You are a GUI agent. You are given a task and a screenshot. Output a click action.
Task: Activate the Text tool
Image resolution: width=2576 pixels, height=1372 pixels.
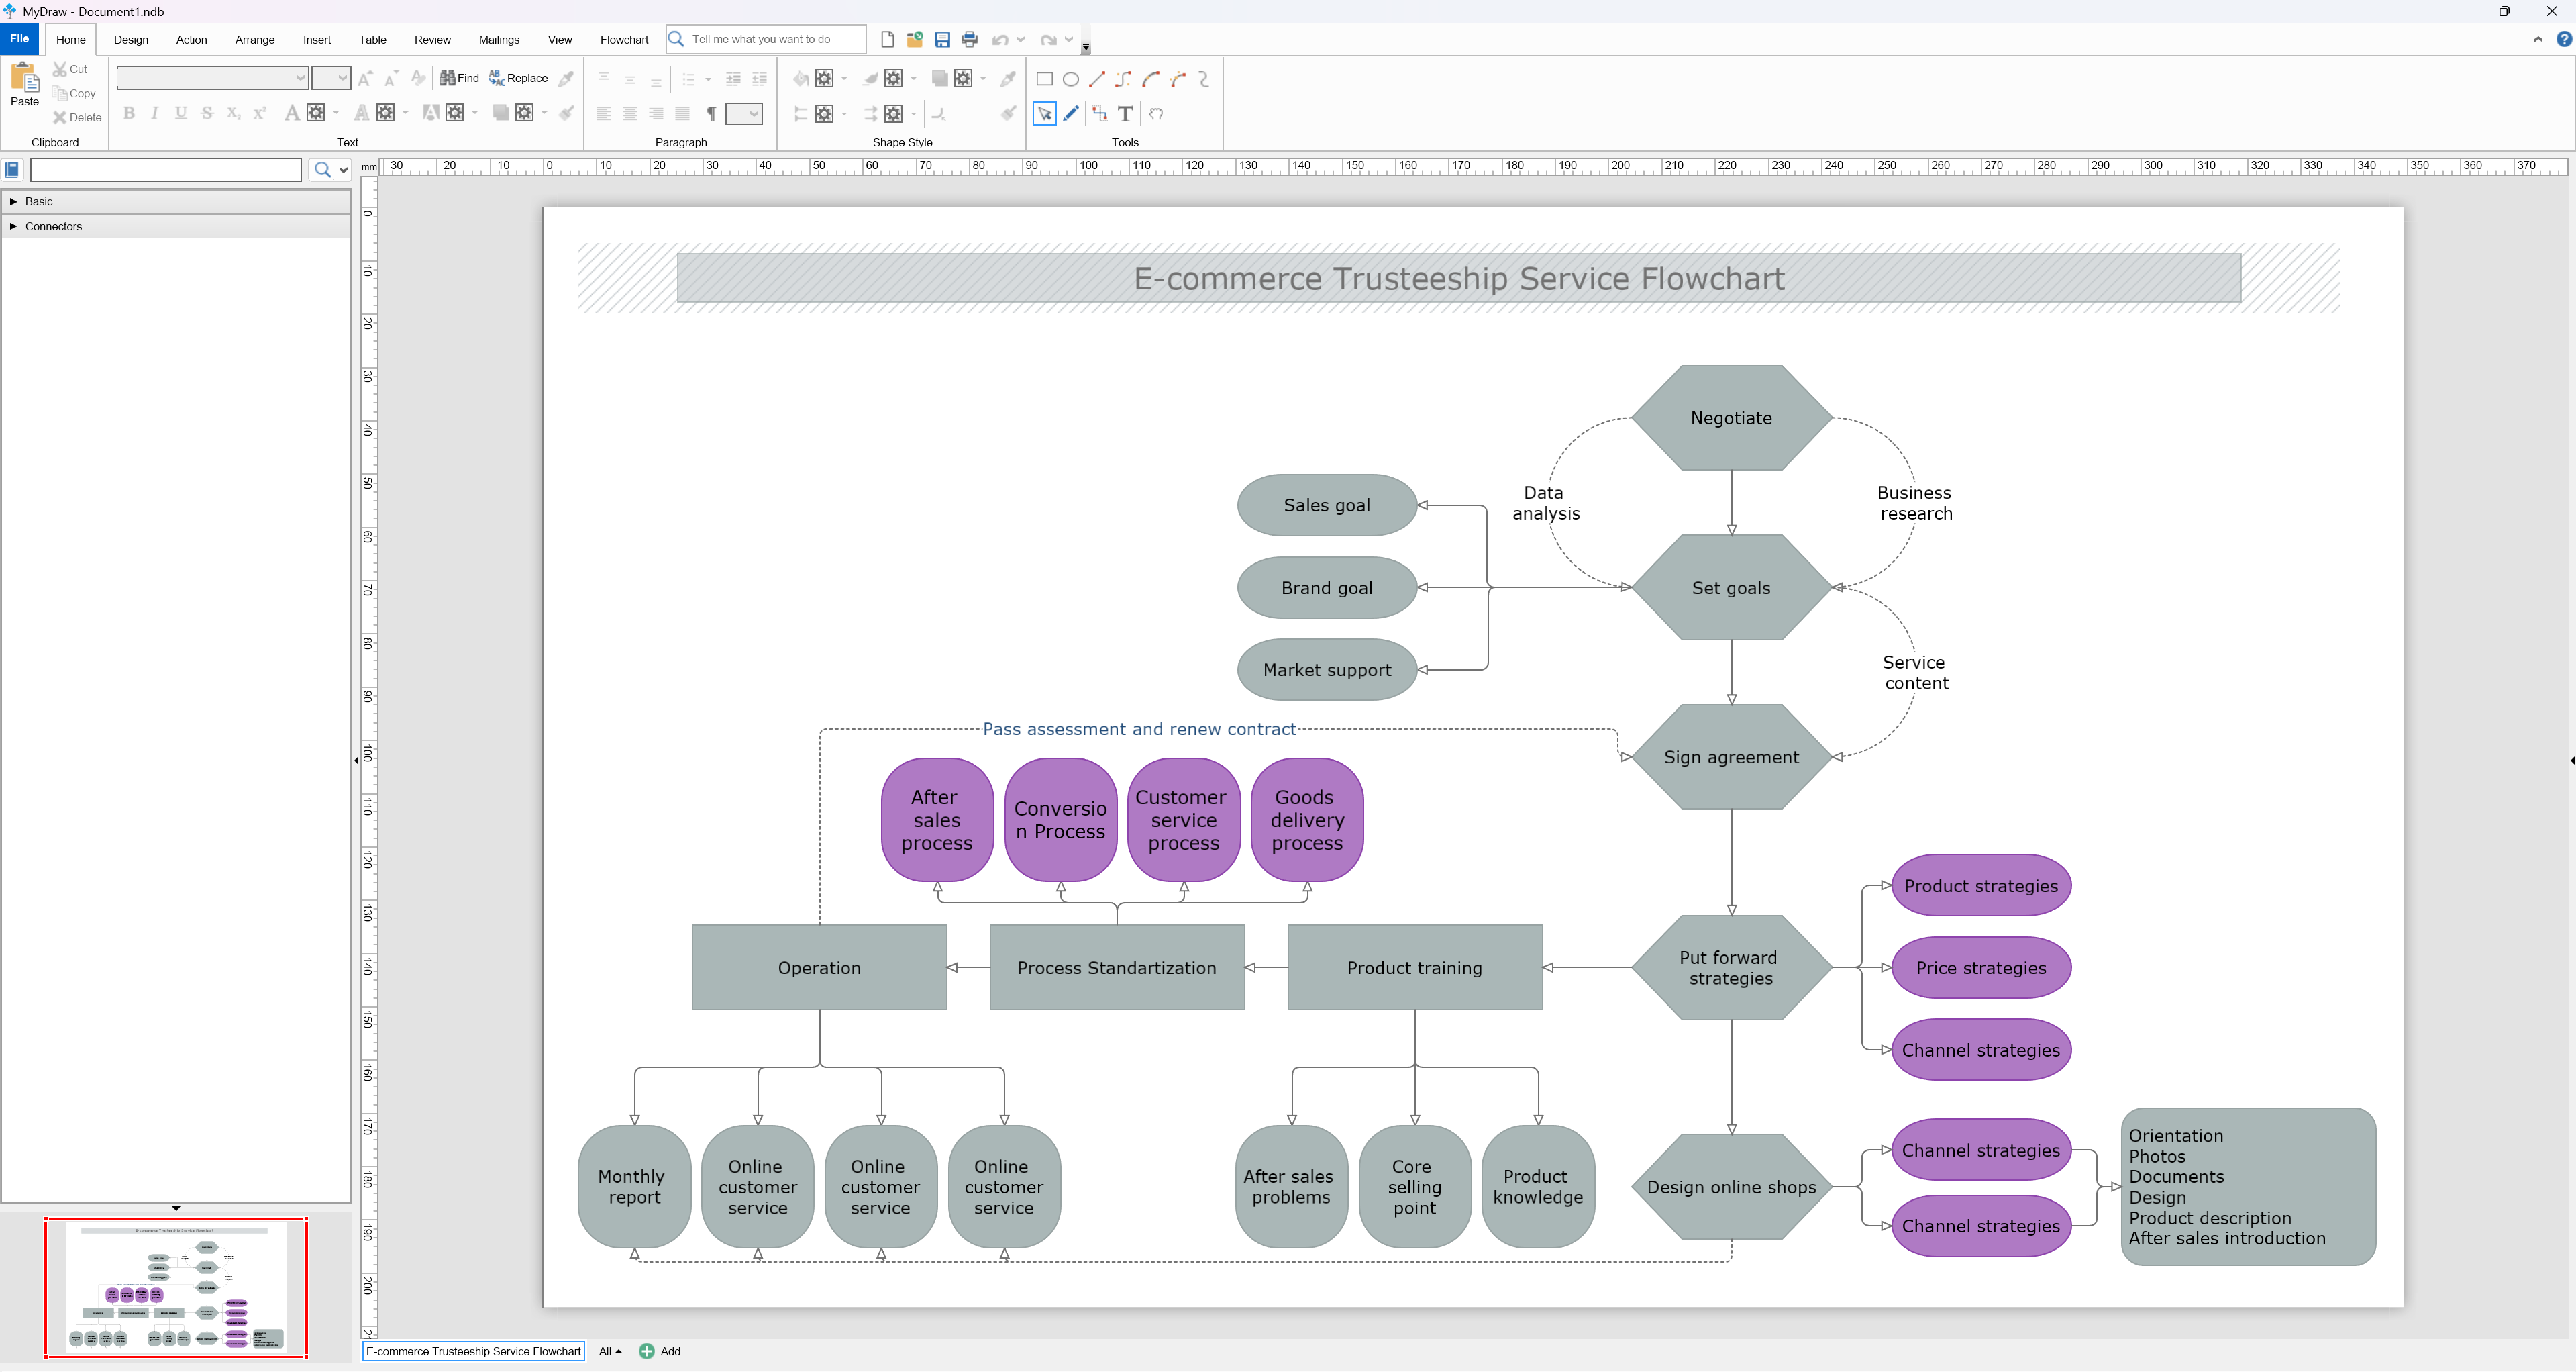pos(1125,114)
